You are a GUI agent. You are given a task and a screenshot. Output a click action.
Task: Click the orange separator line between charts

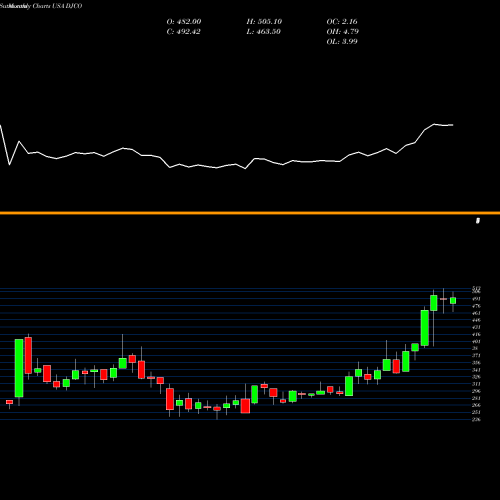coord(250,213)
